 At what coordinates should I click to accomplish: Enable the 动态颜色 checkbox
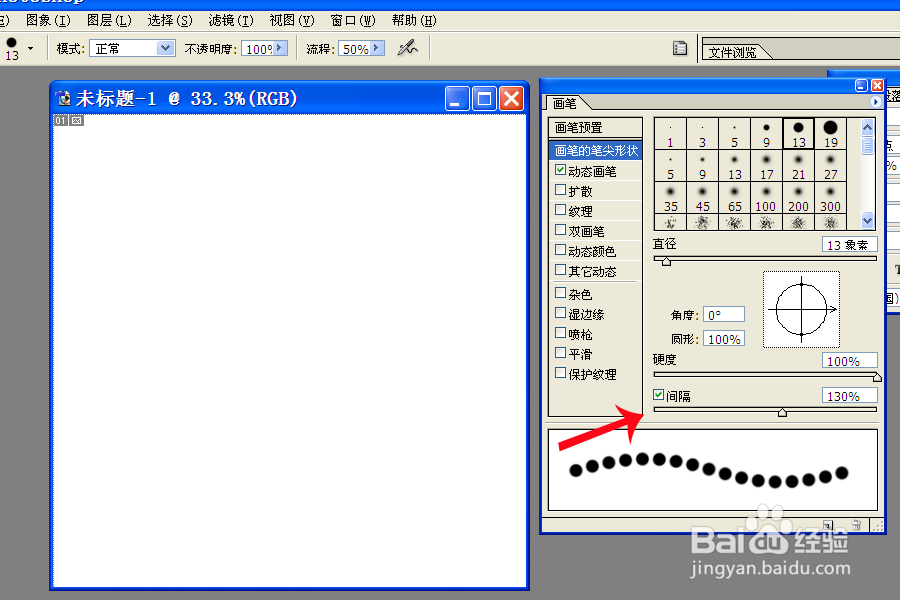click(x=561, y=250)
